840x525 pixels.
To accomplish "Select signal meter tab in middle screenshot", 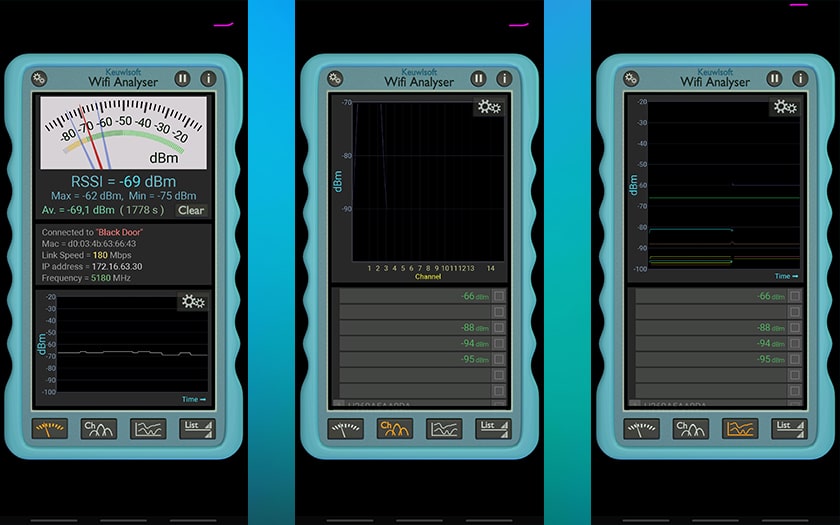I will 346,429.
